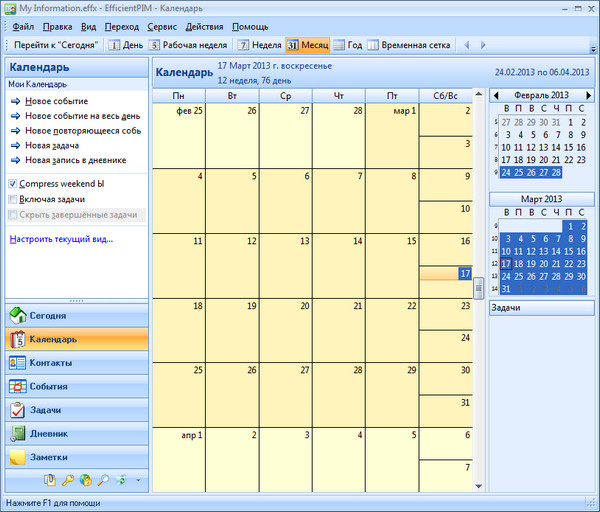The width and height of the screenshot is (600, 512).
Task: Open the Заметки (Notes) section
Action: coord(76,458)
